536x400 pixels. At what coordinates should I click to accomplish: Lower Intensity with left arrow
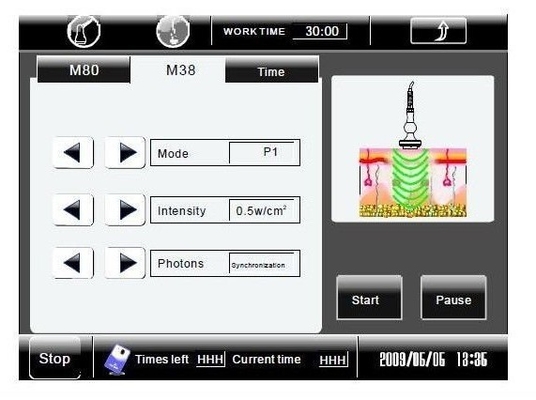point(73,210)
